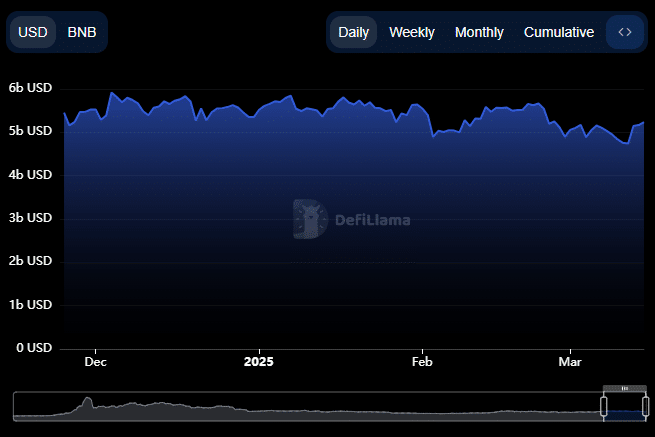Click the 2025 label on x-axis
This screenshot has width=655, height=437.
tap(258, 361)
